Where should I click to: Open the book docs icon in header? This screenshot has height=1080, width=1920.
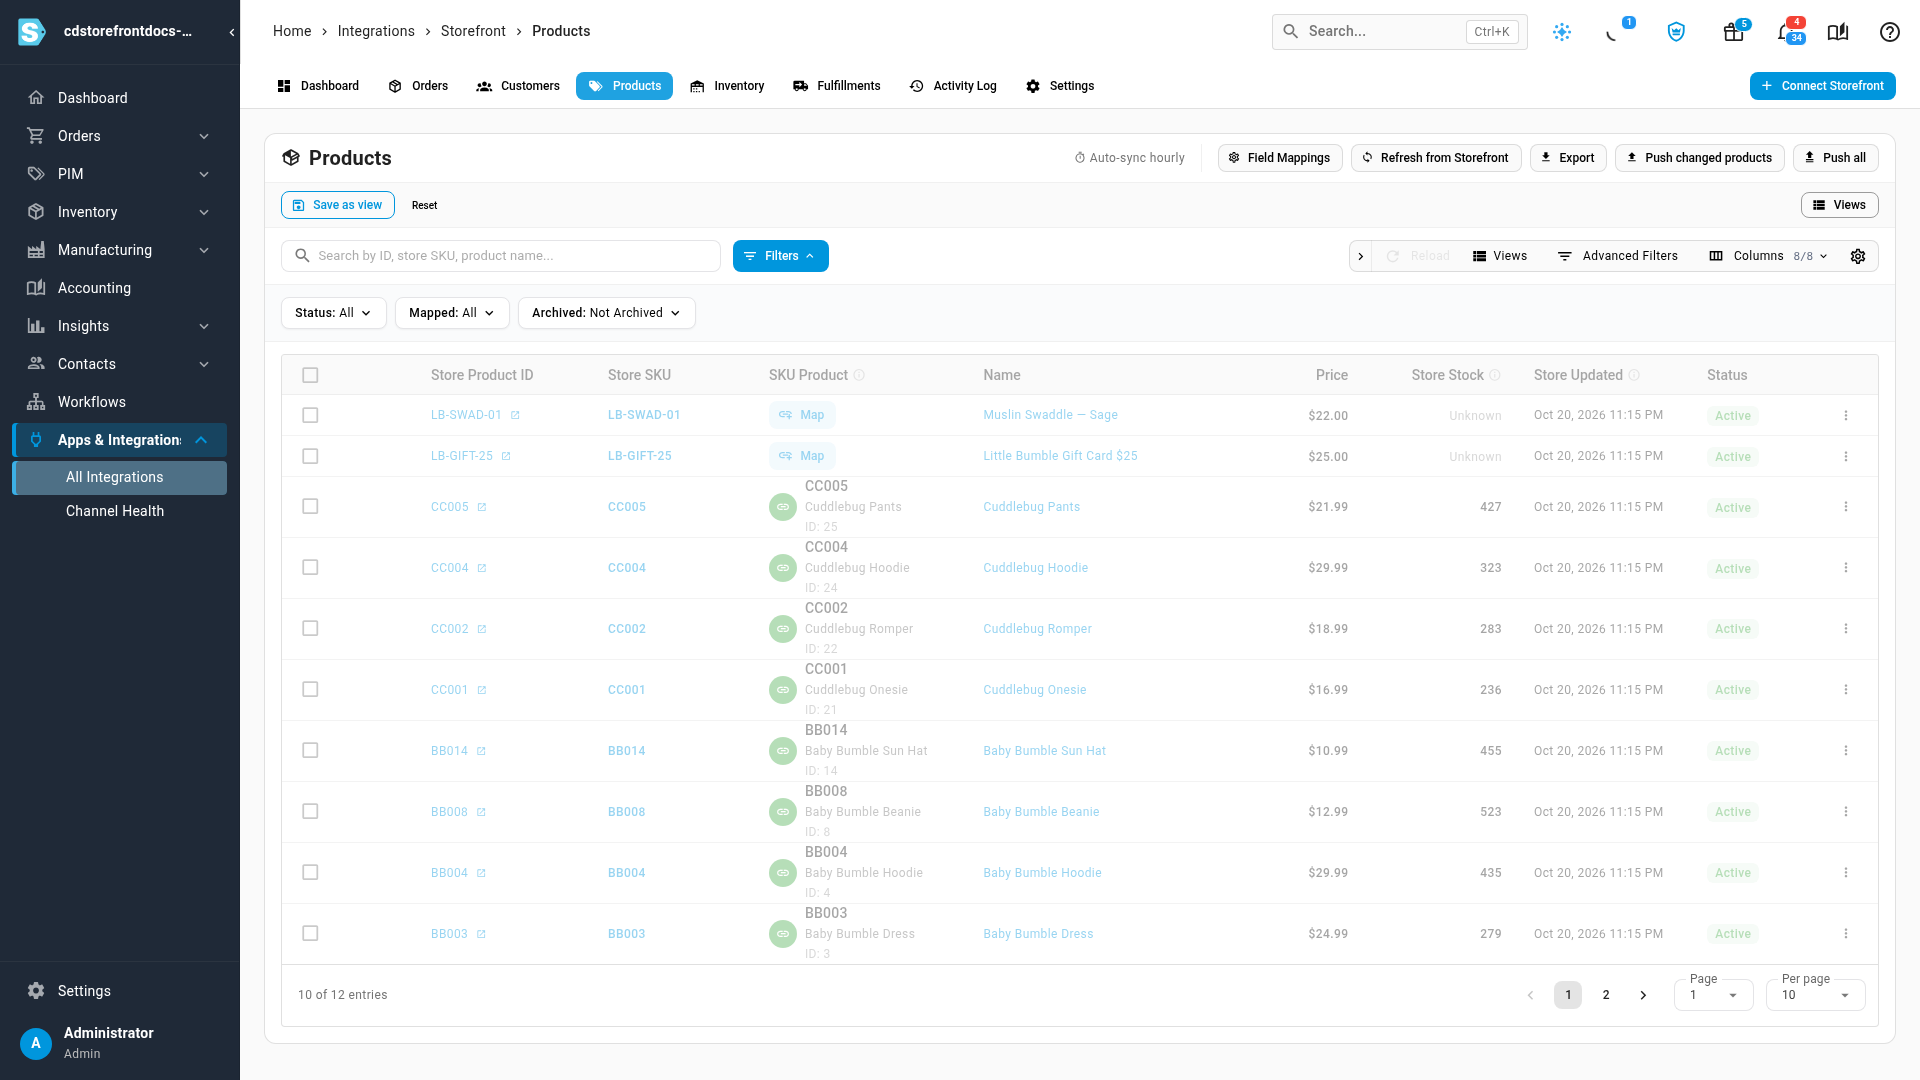point(1838,32)
